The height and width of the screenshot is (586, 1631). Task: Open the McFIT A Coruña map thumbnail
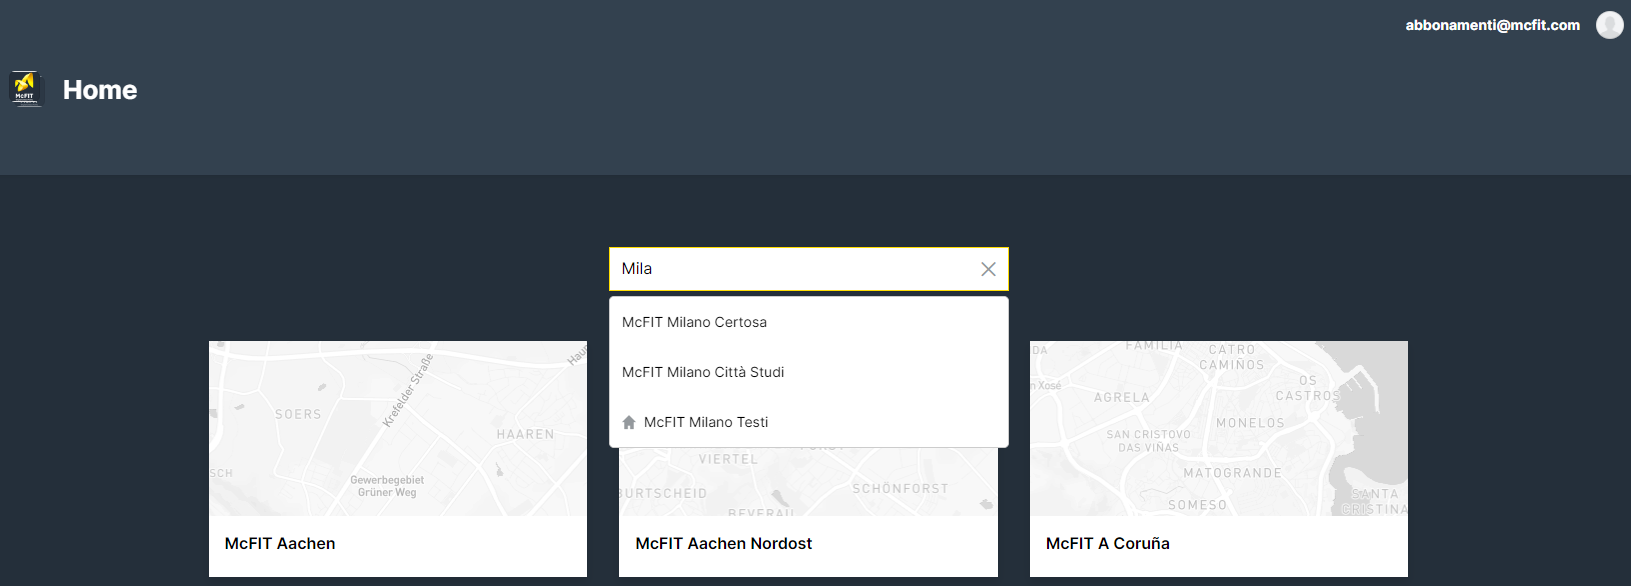point(1218,428)
